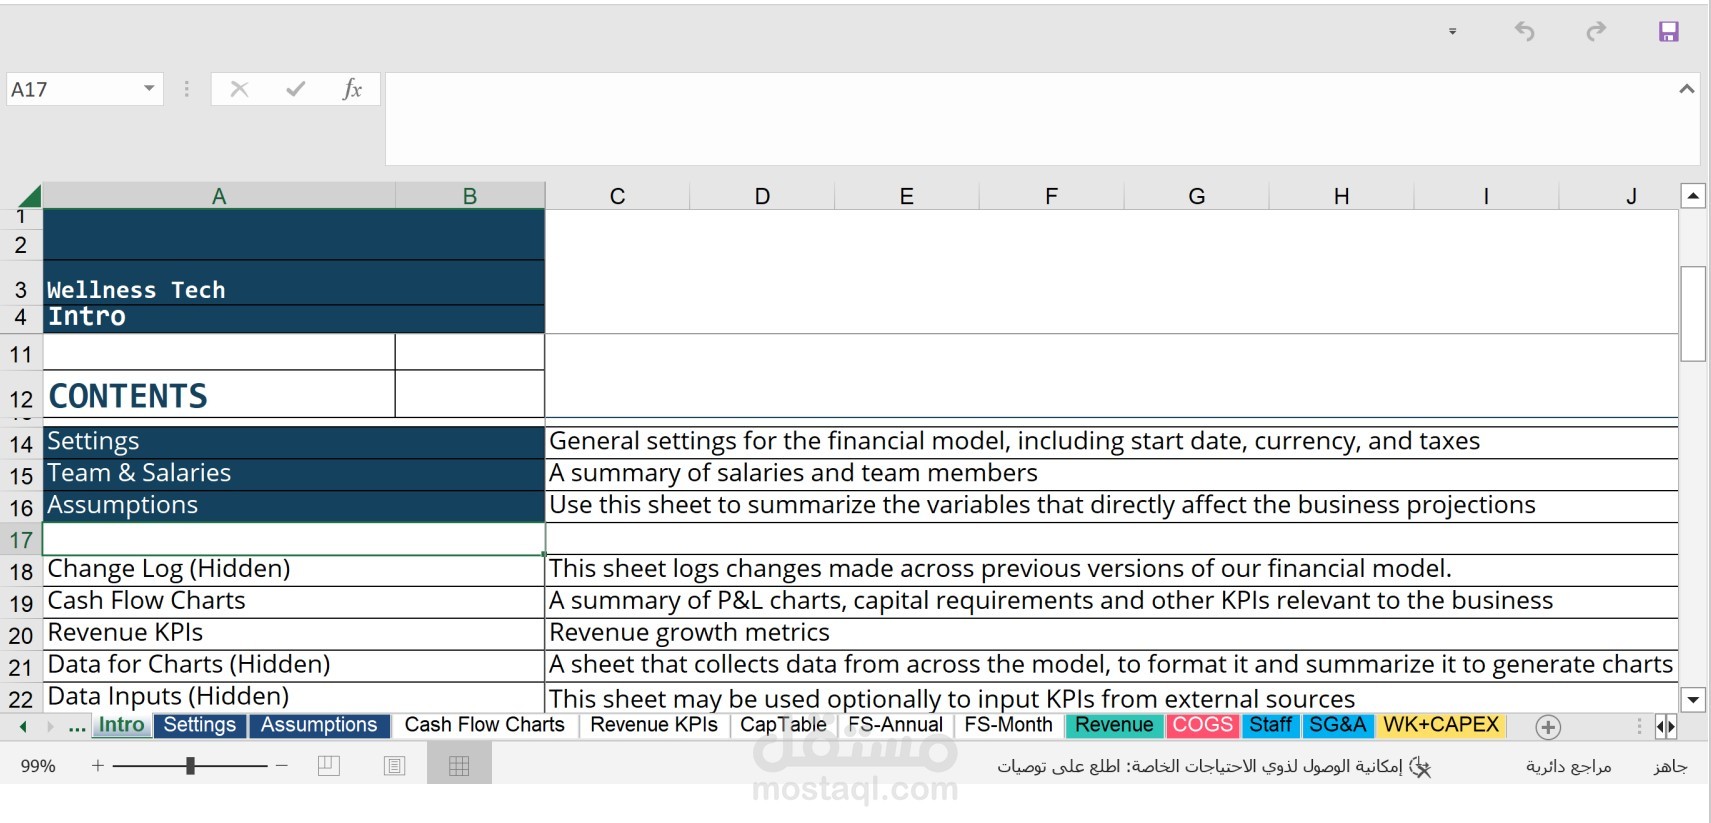Click the Select All corner triangle
The height and width of the screenshot is (823, 1711).
tap(30, 196)
